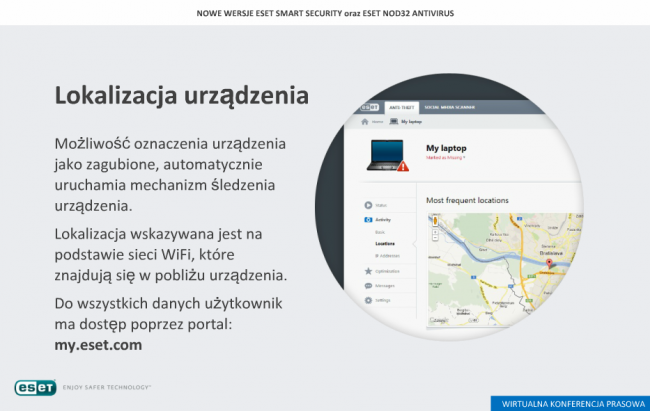This screenshot has height=411, width=650.
Task: Click the laptop picture with warning sign
Action: (x=388, y=156)
